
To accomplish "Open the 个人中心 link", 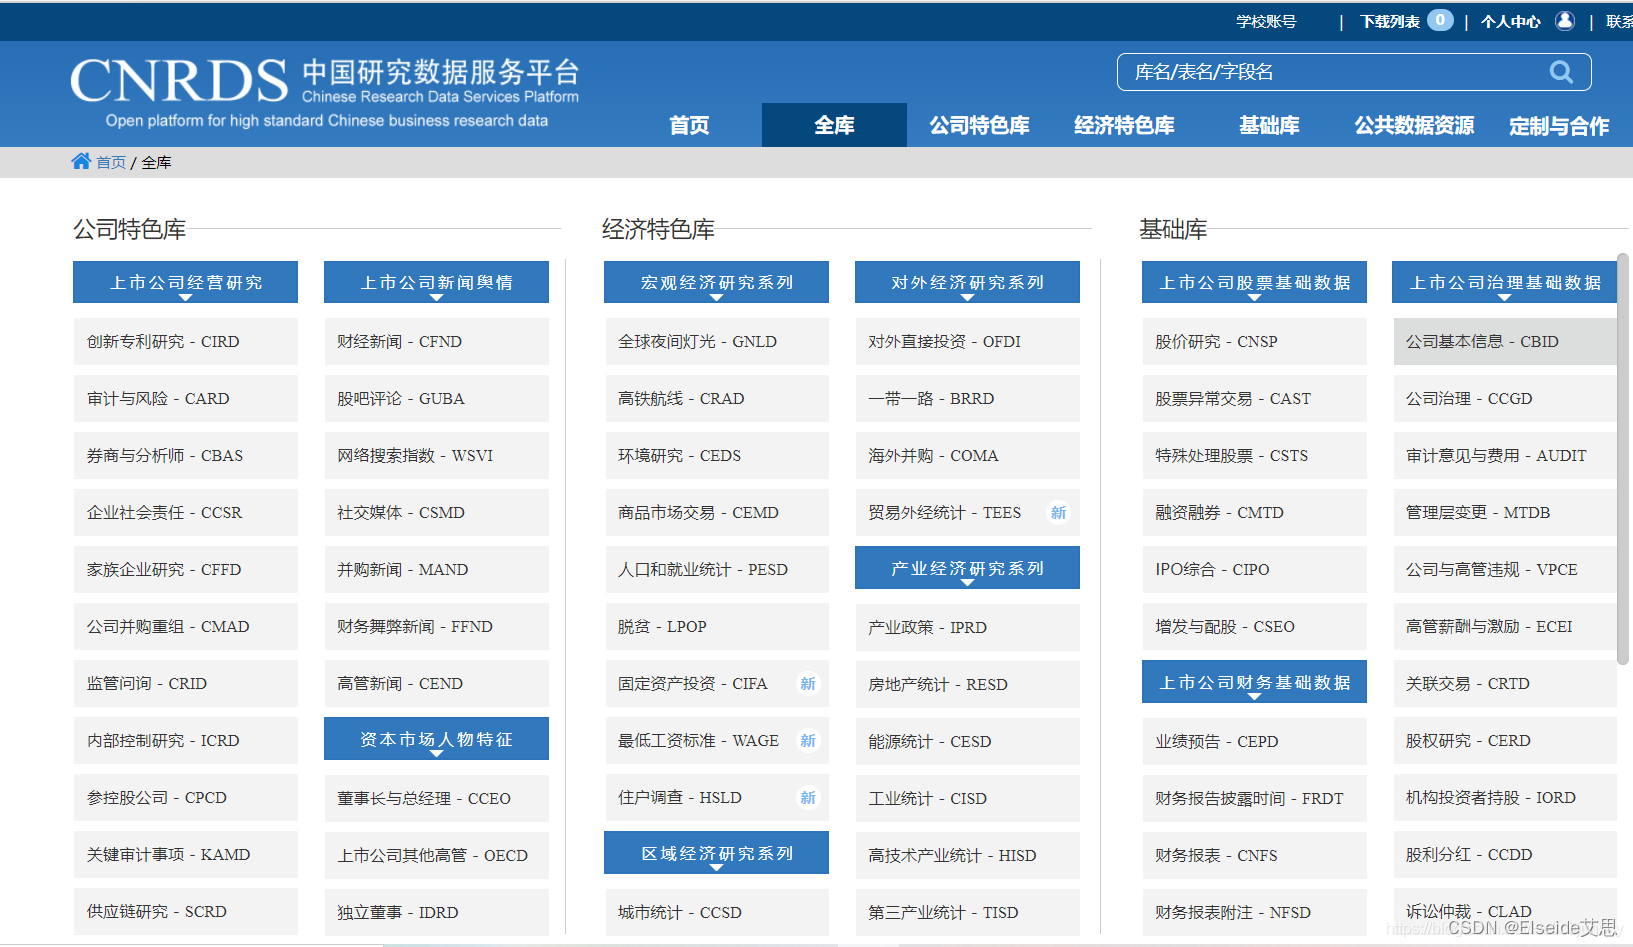I will pyautogui.click(x=1511, y=21).
